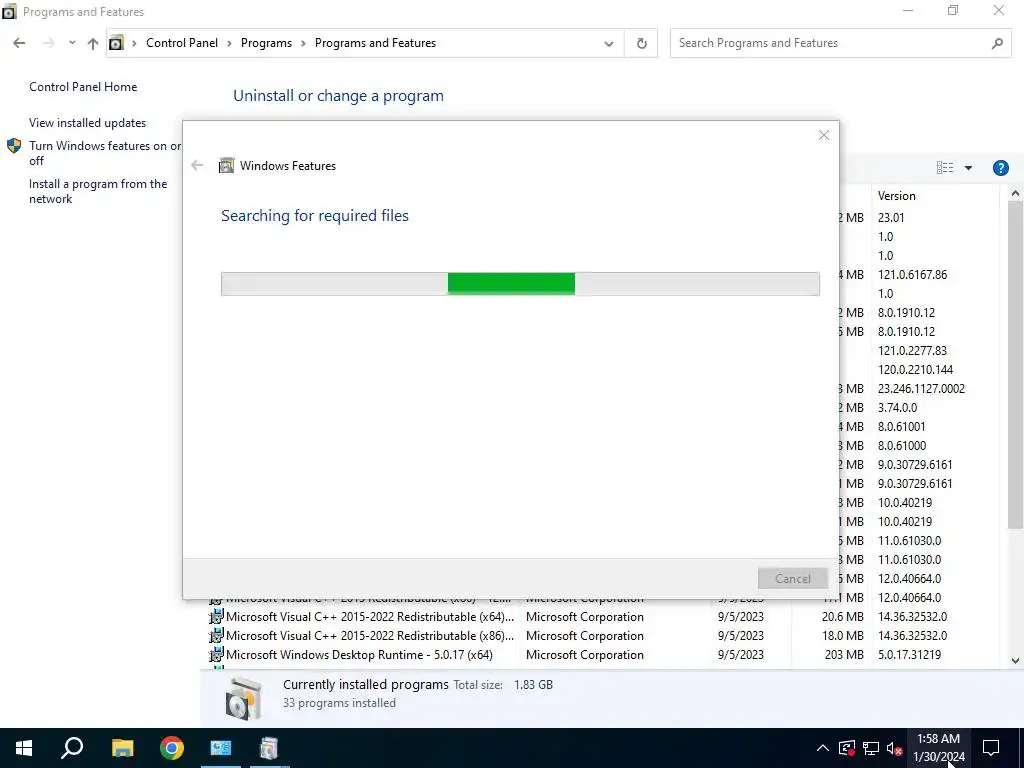Screen dimensions: 1024x768
Task: Open the Windows Start menu
Action: pos(24,748)
